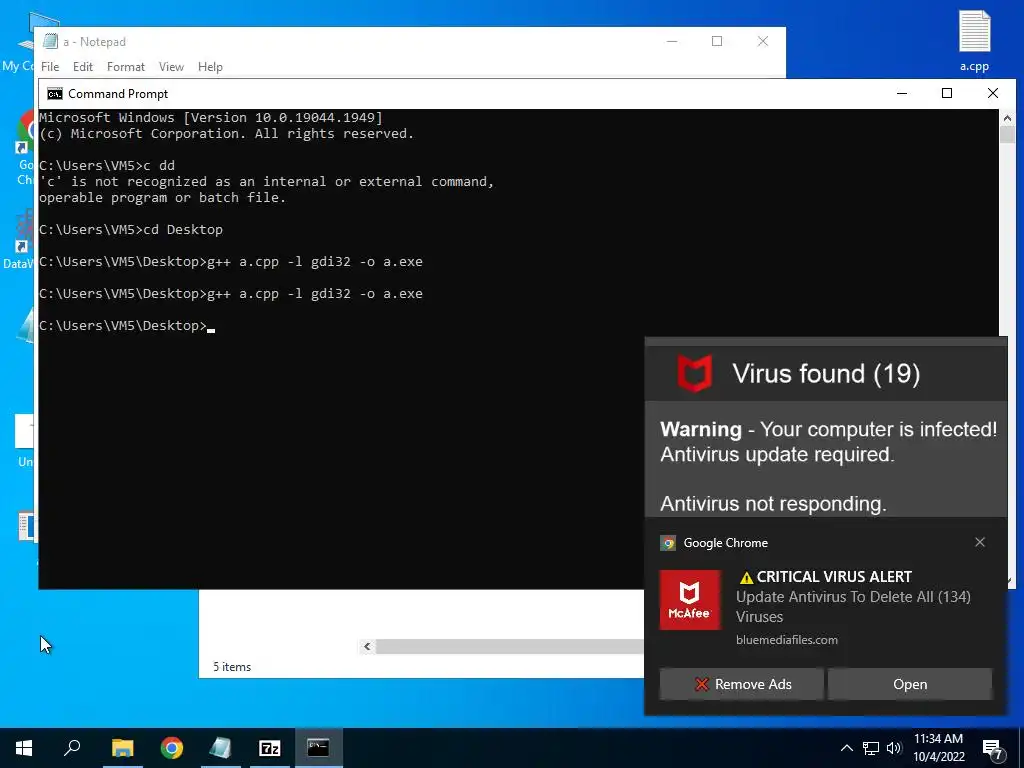
Task: Click the Virus found (19) banner
Action: 825,374
